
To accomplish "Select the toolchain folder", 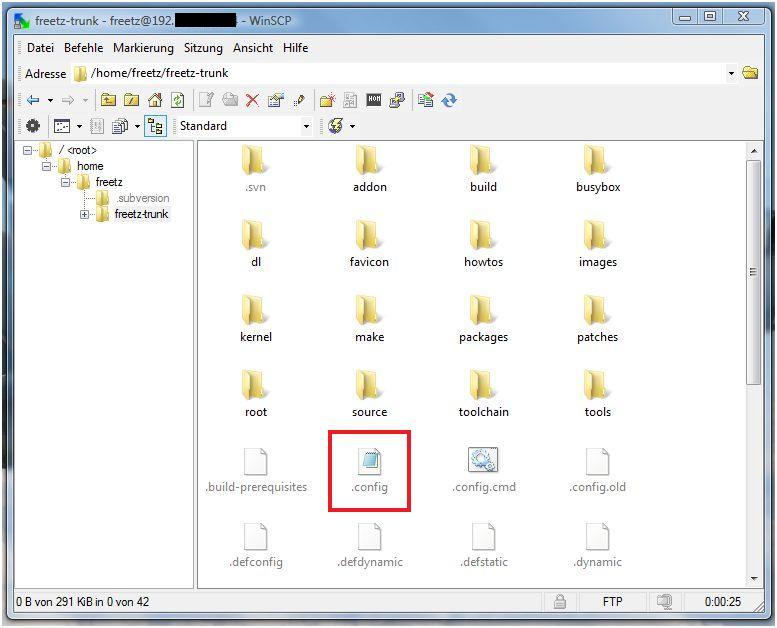I will (483, 394).
